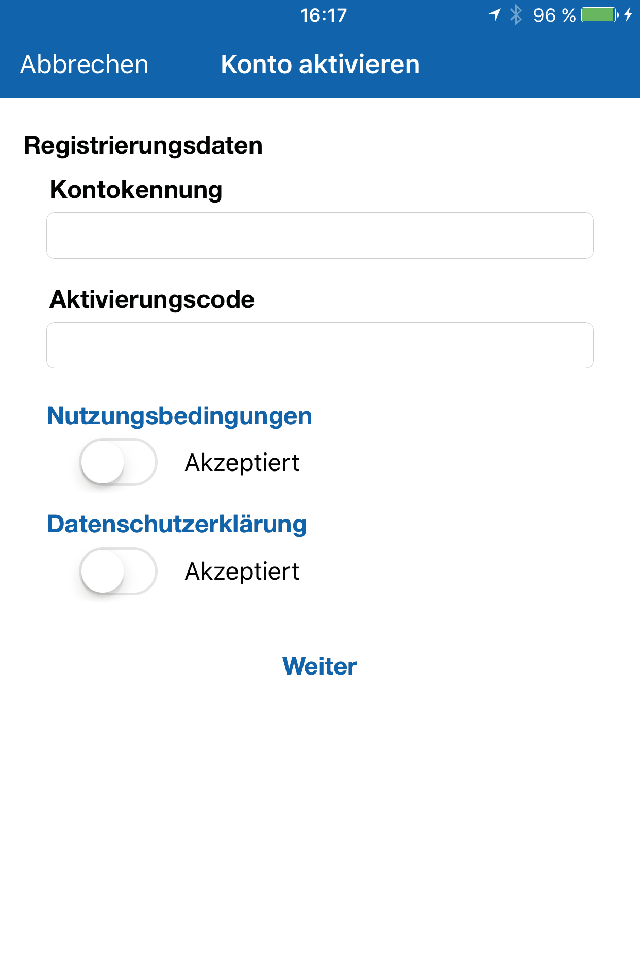The image size is (640, 960).
Task: Cancel activation with Abbrechen
Action: tap(85, 64)
